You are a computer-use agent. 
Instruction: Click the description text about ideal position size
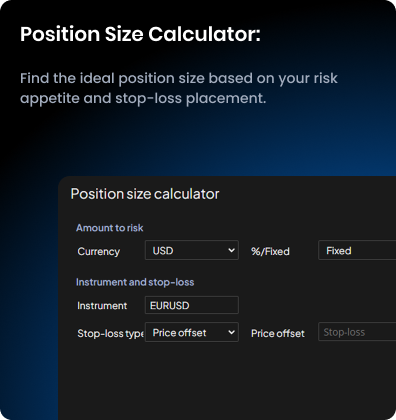(x=179, y=88)
